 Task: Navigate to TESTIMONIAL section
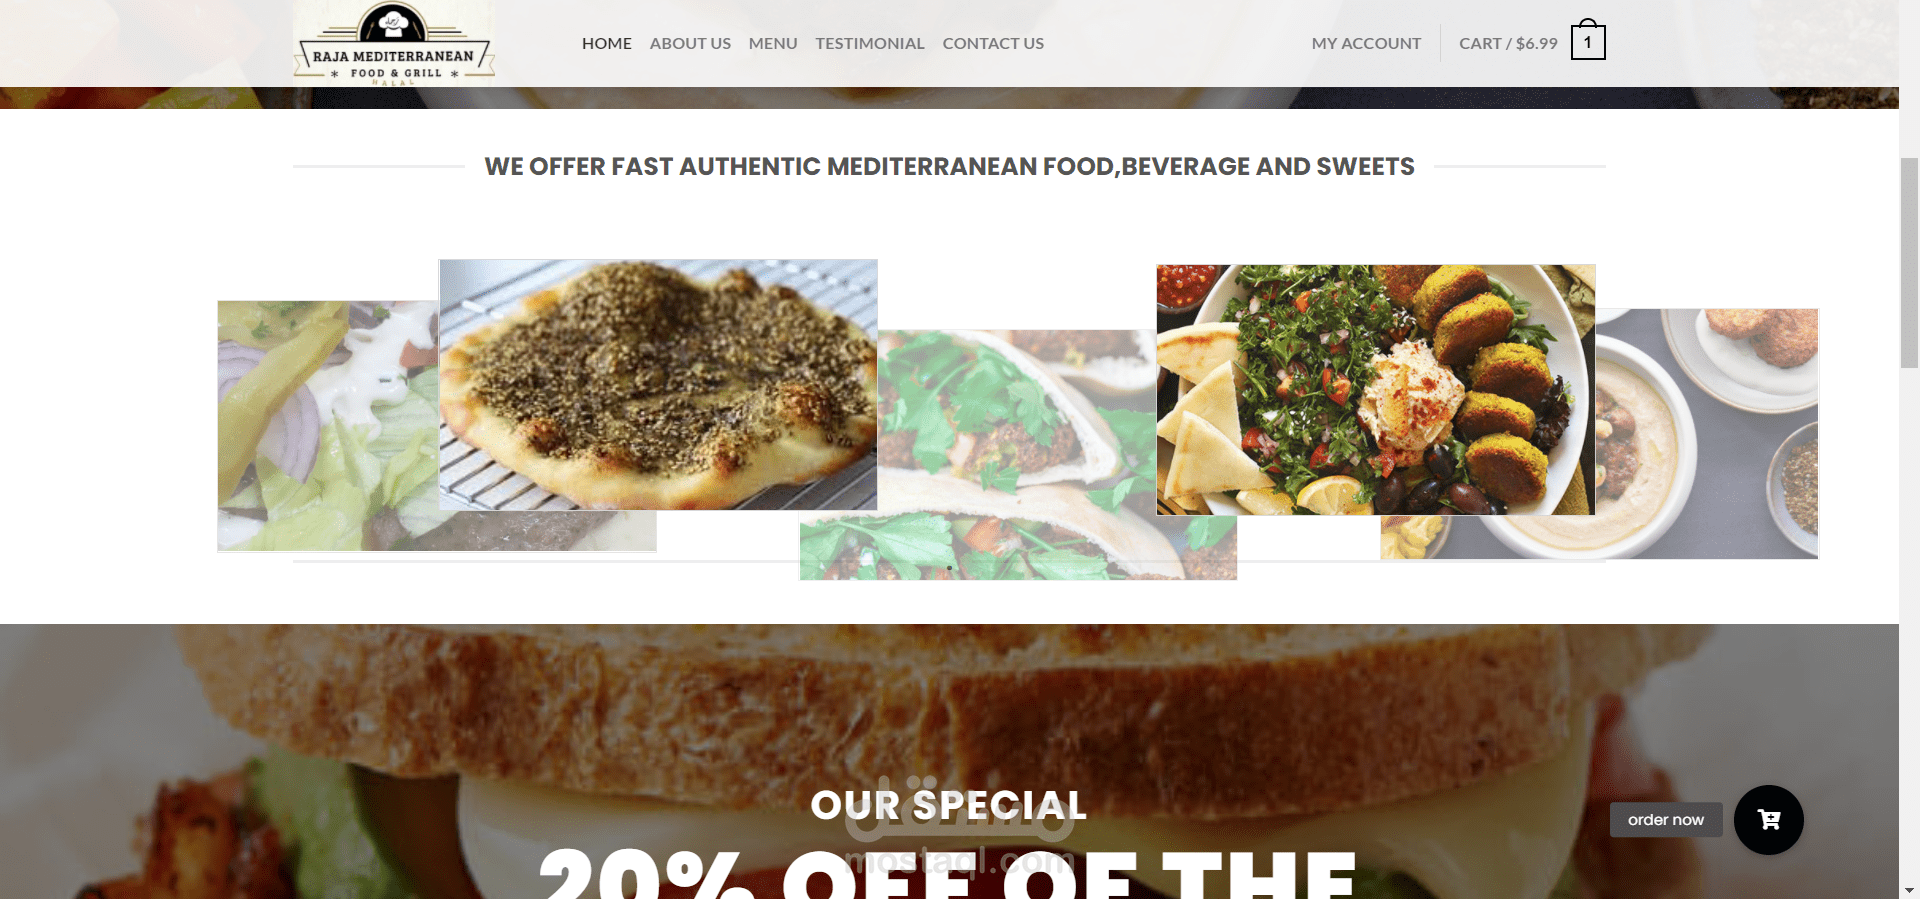[870, 43]
